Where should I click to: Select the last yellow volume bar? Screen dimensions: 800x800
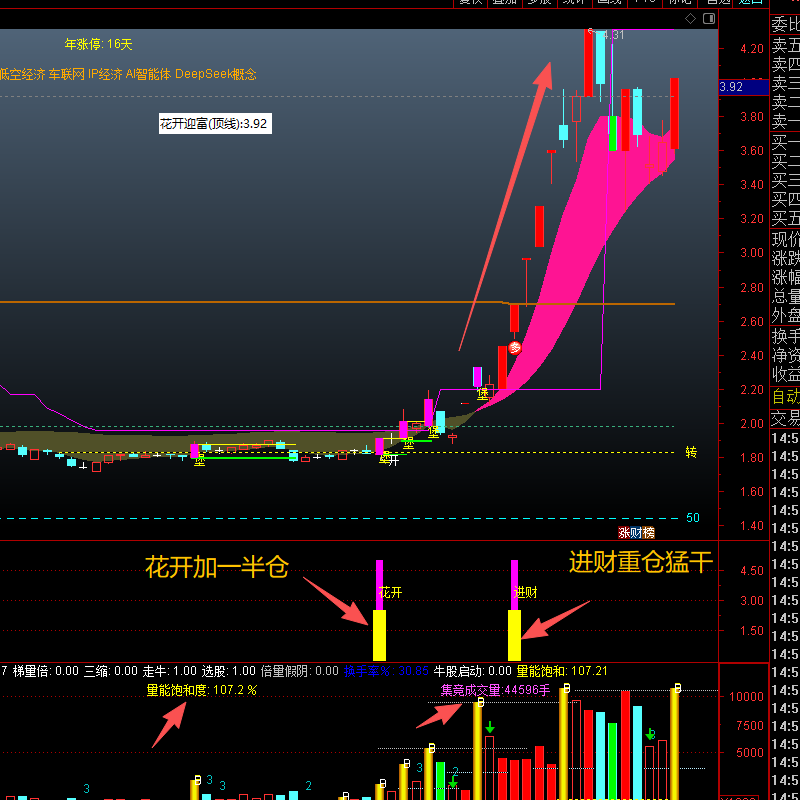674,743
